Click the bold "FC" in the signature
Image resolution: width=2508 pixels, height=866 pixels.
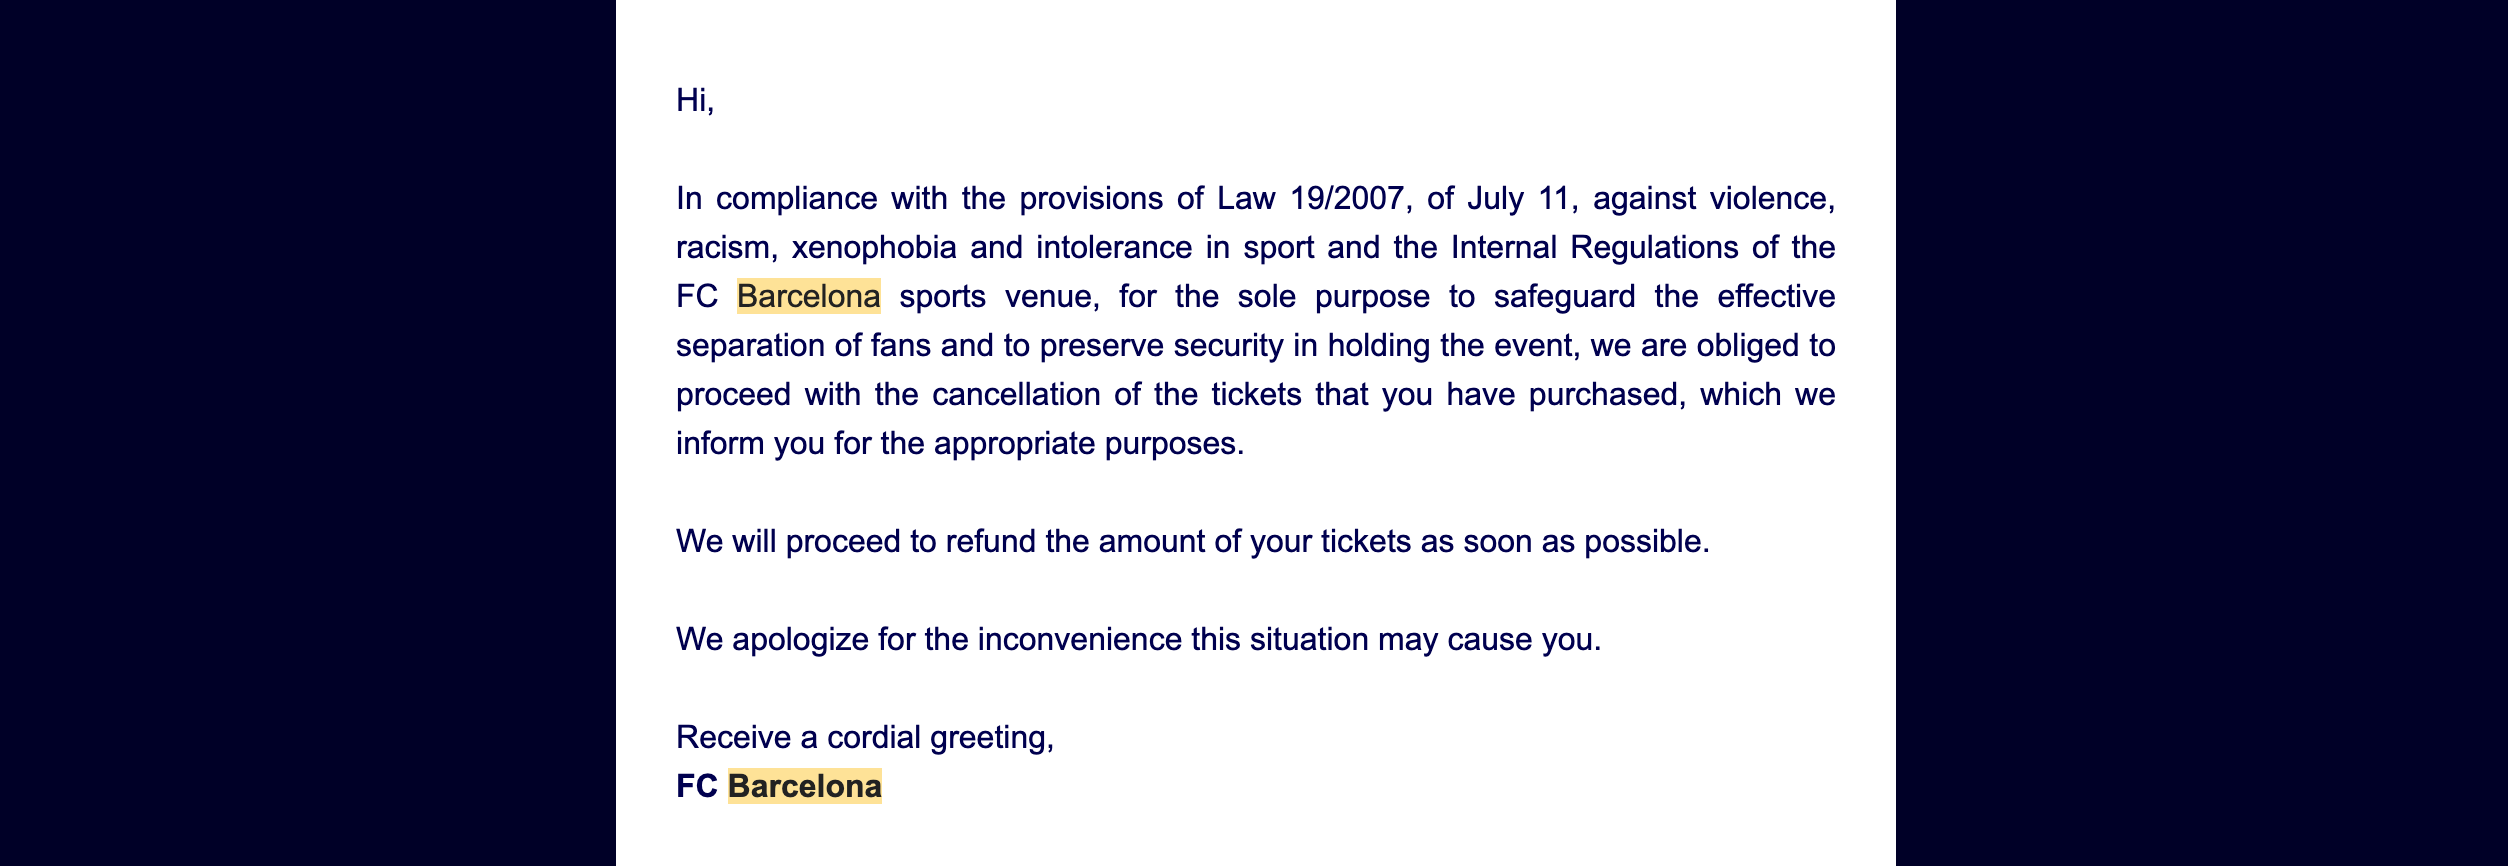(697, 787)
